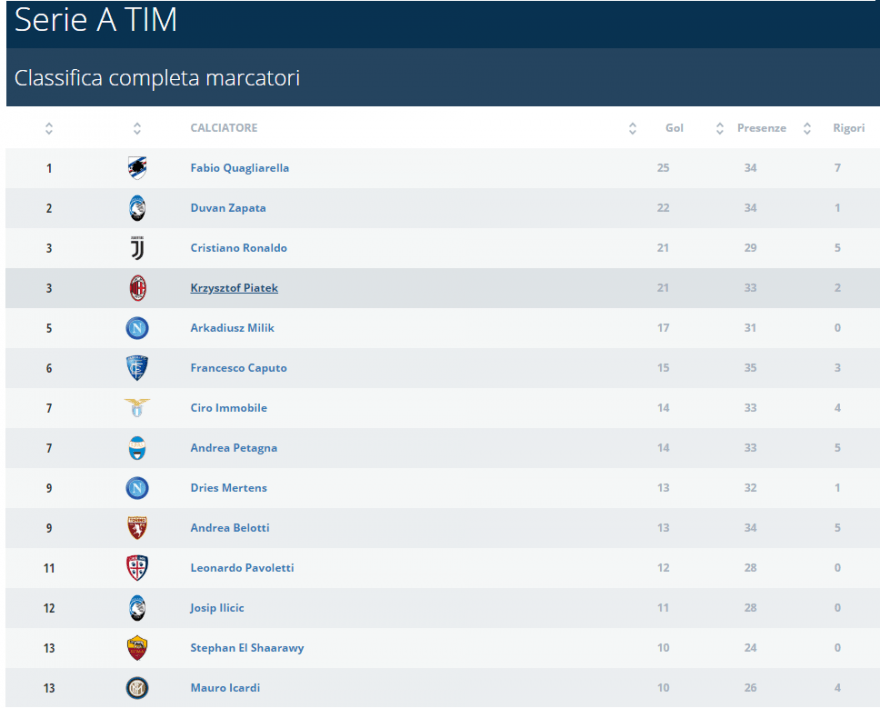The width and height of the screenshot is (880, 708).
Task: Click the Empoli badge in Caputo's row
Action: pos(137,368)
